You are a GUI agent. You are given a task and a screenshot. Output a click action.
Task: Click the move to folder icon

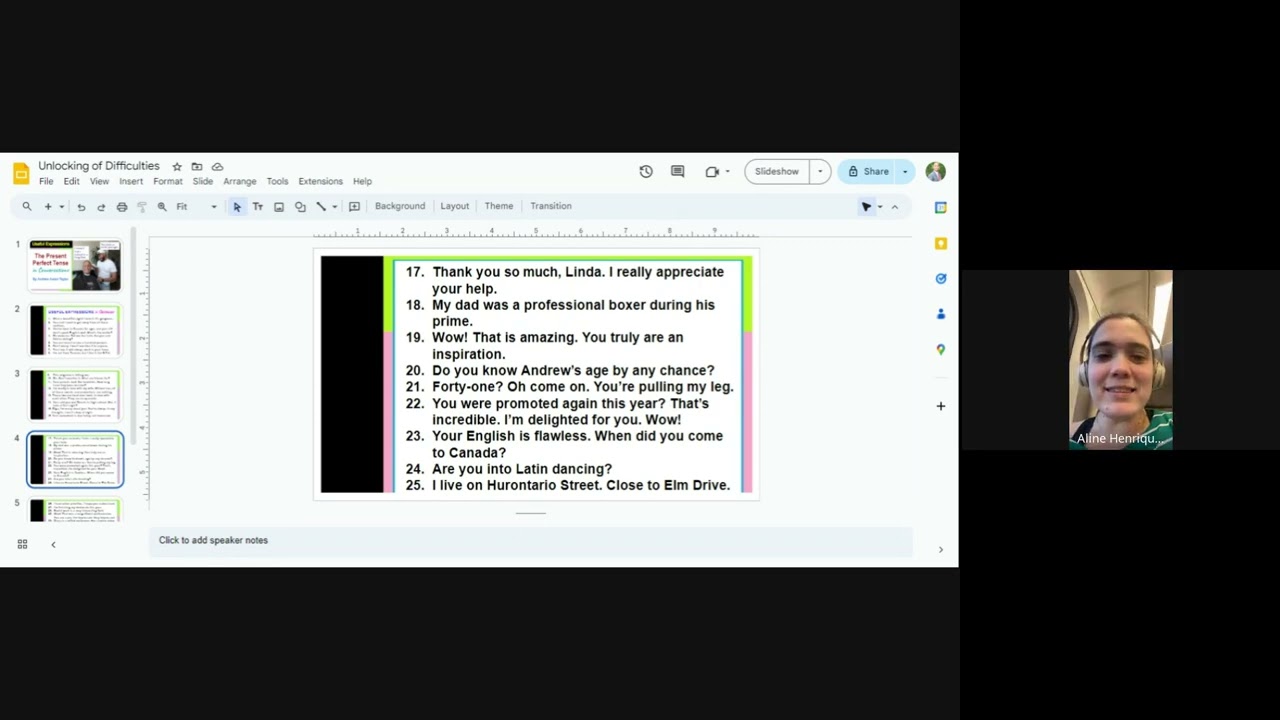[197, 167]
